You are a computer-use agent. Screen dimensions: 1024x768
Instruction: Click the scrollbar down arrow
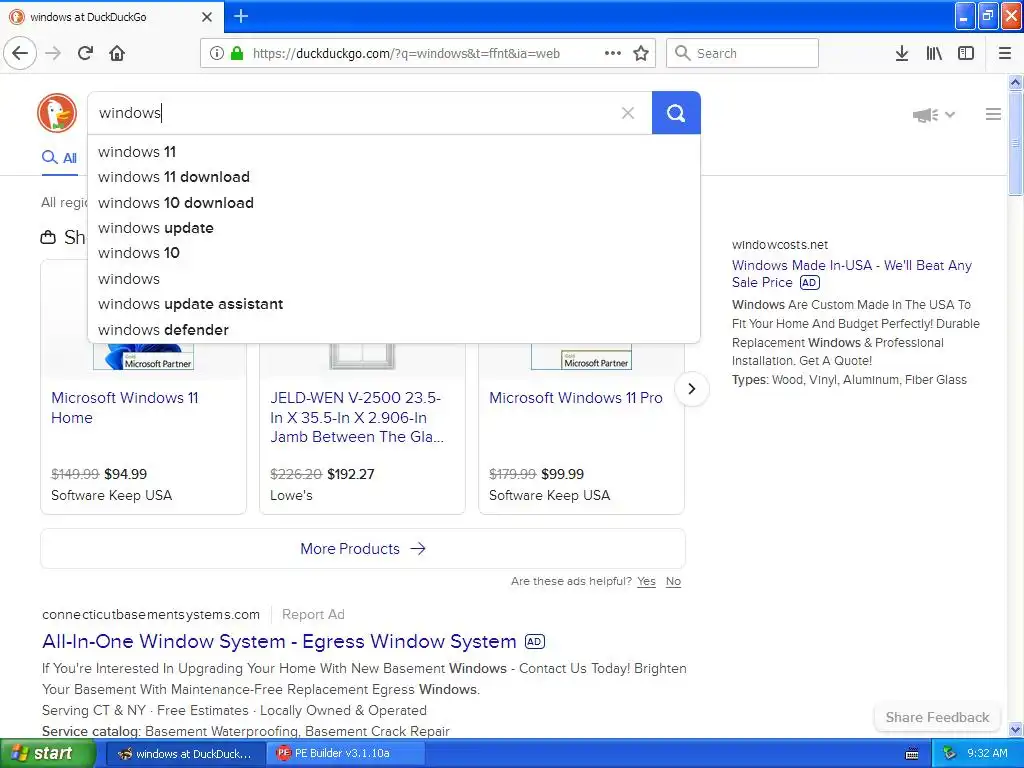[x=1015, y=729]
